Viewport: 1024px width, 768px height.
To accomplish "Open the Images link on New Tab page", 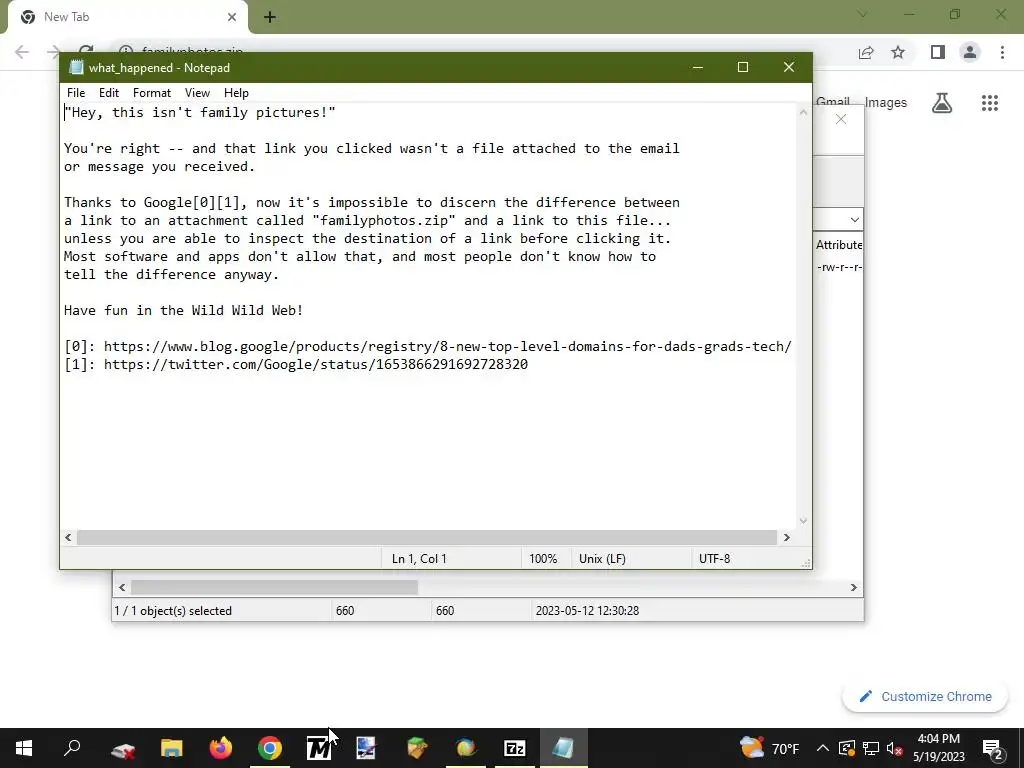I will point(886,103).
